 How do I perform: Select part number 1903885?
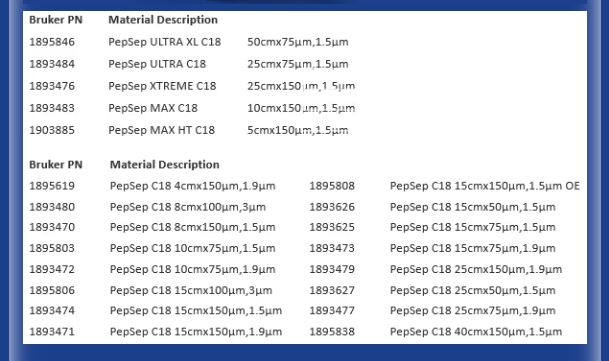coord(52,130)
